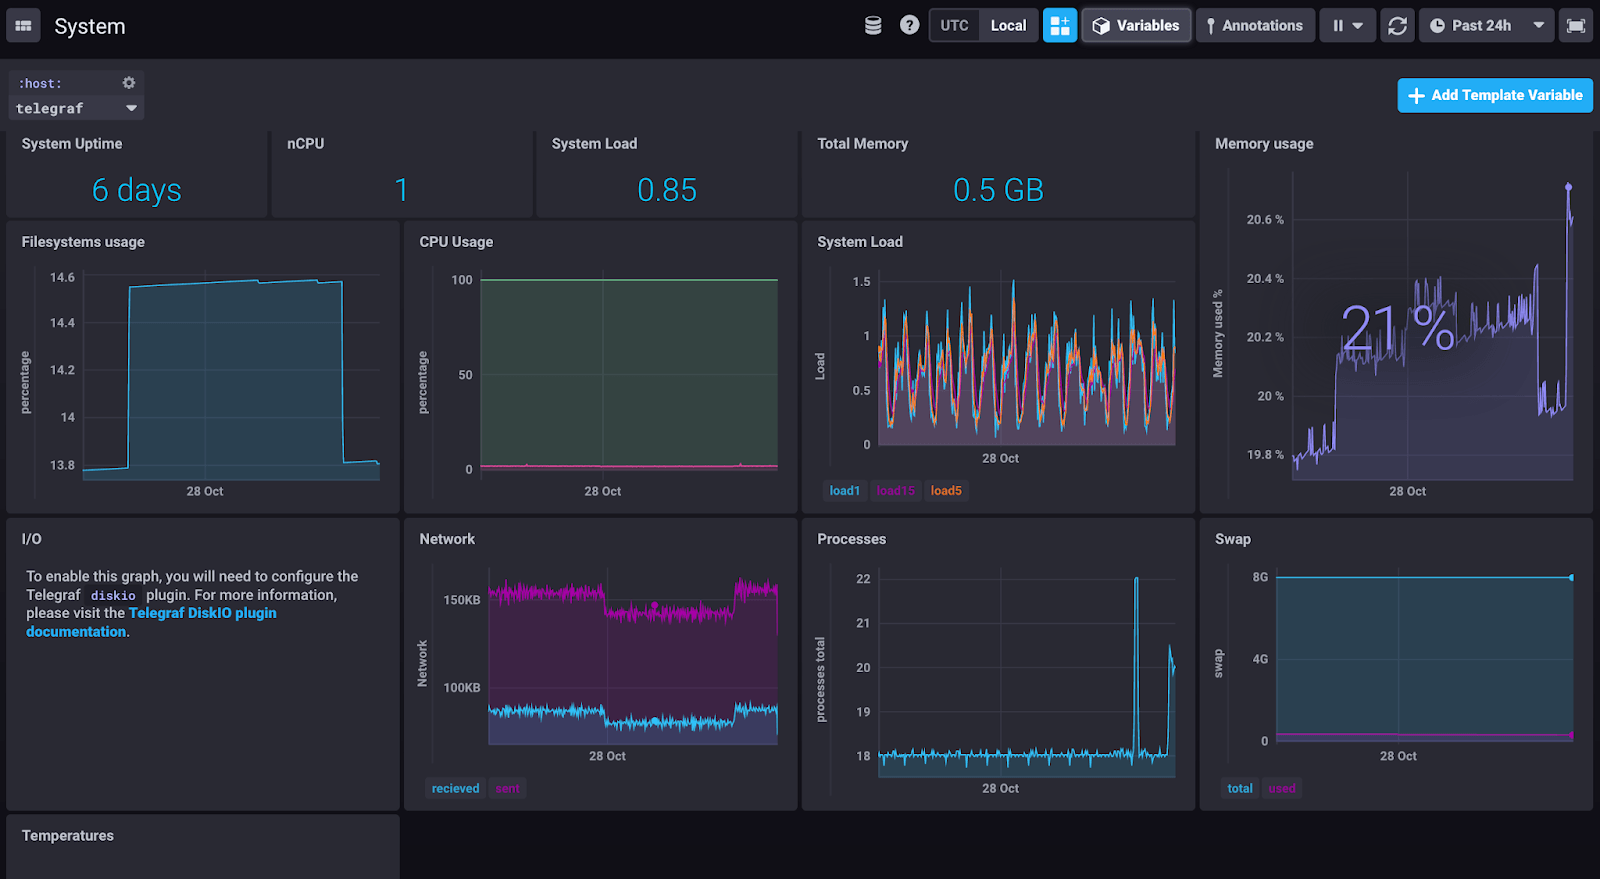Click Add Template Variable button
1600x879 pixels.
pos(1495,96)
